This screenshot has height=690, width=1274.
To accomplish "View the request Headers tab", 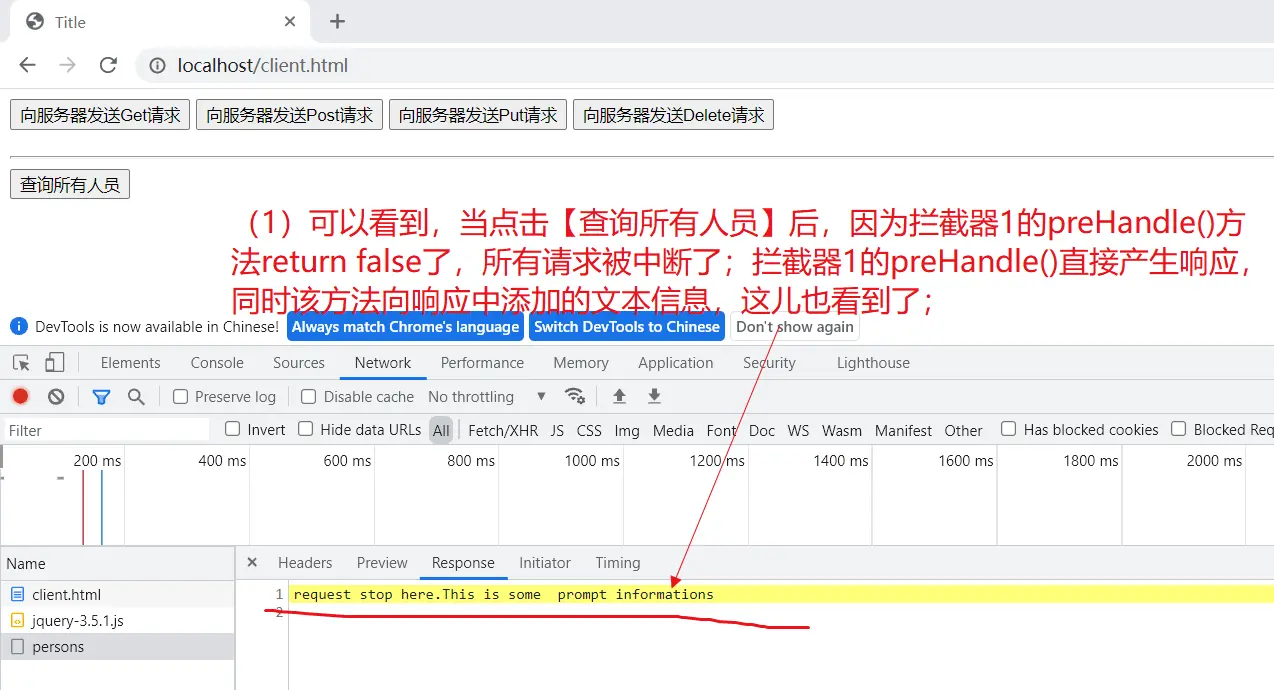I will (305, 563).
